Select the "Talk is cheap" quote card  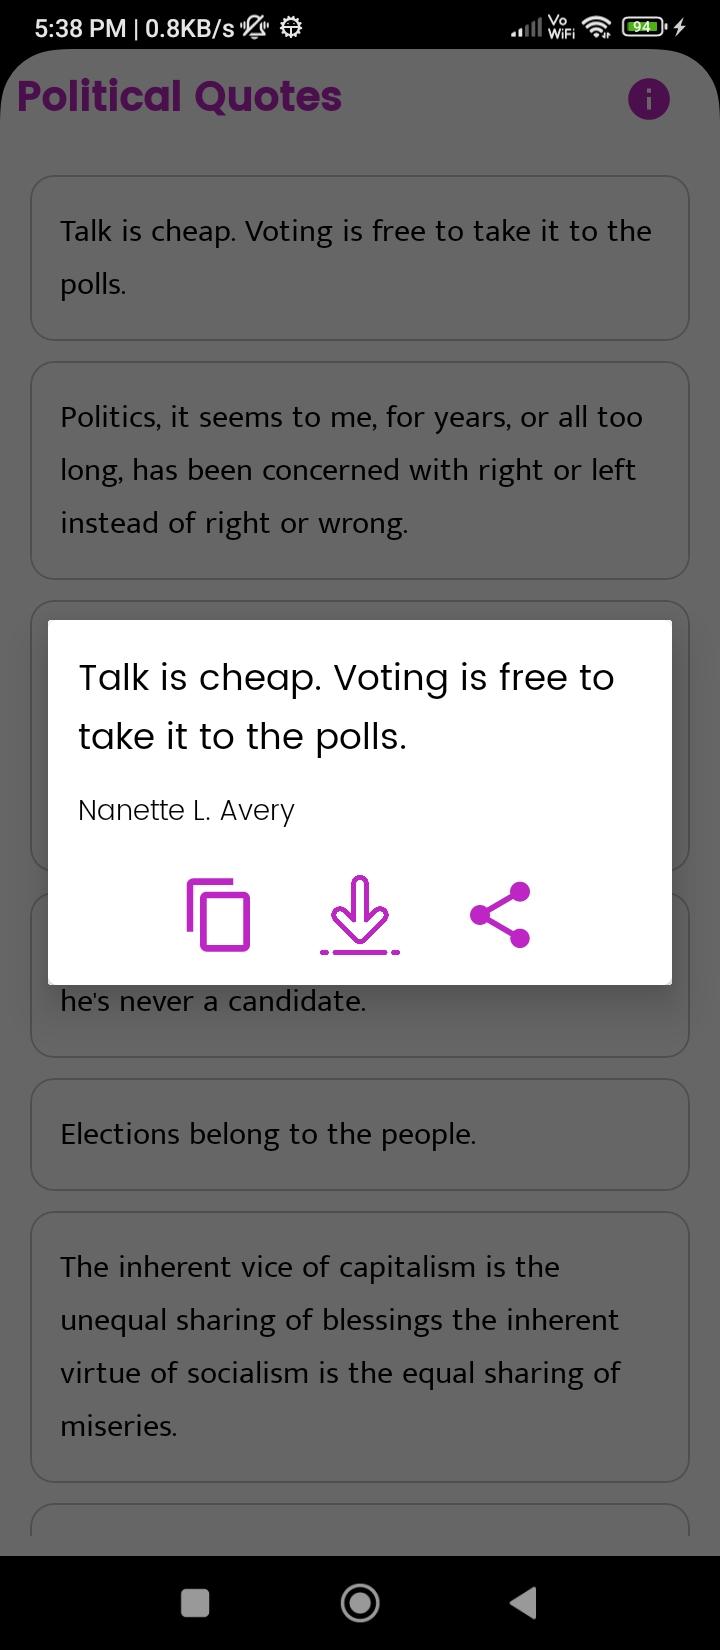pos(360,258)
